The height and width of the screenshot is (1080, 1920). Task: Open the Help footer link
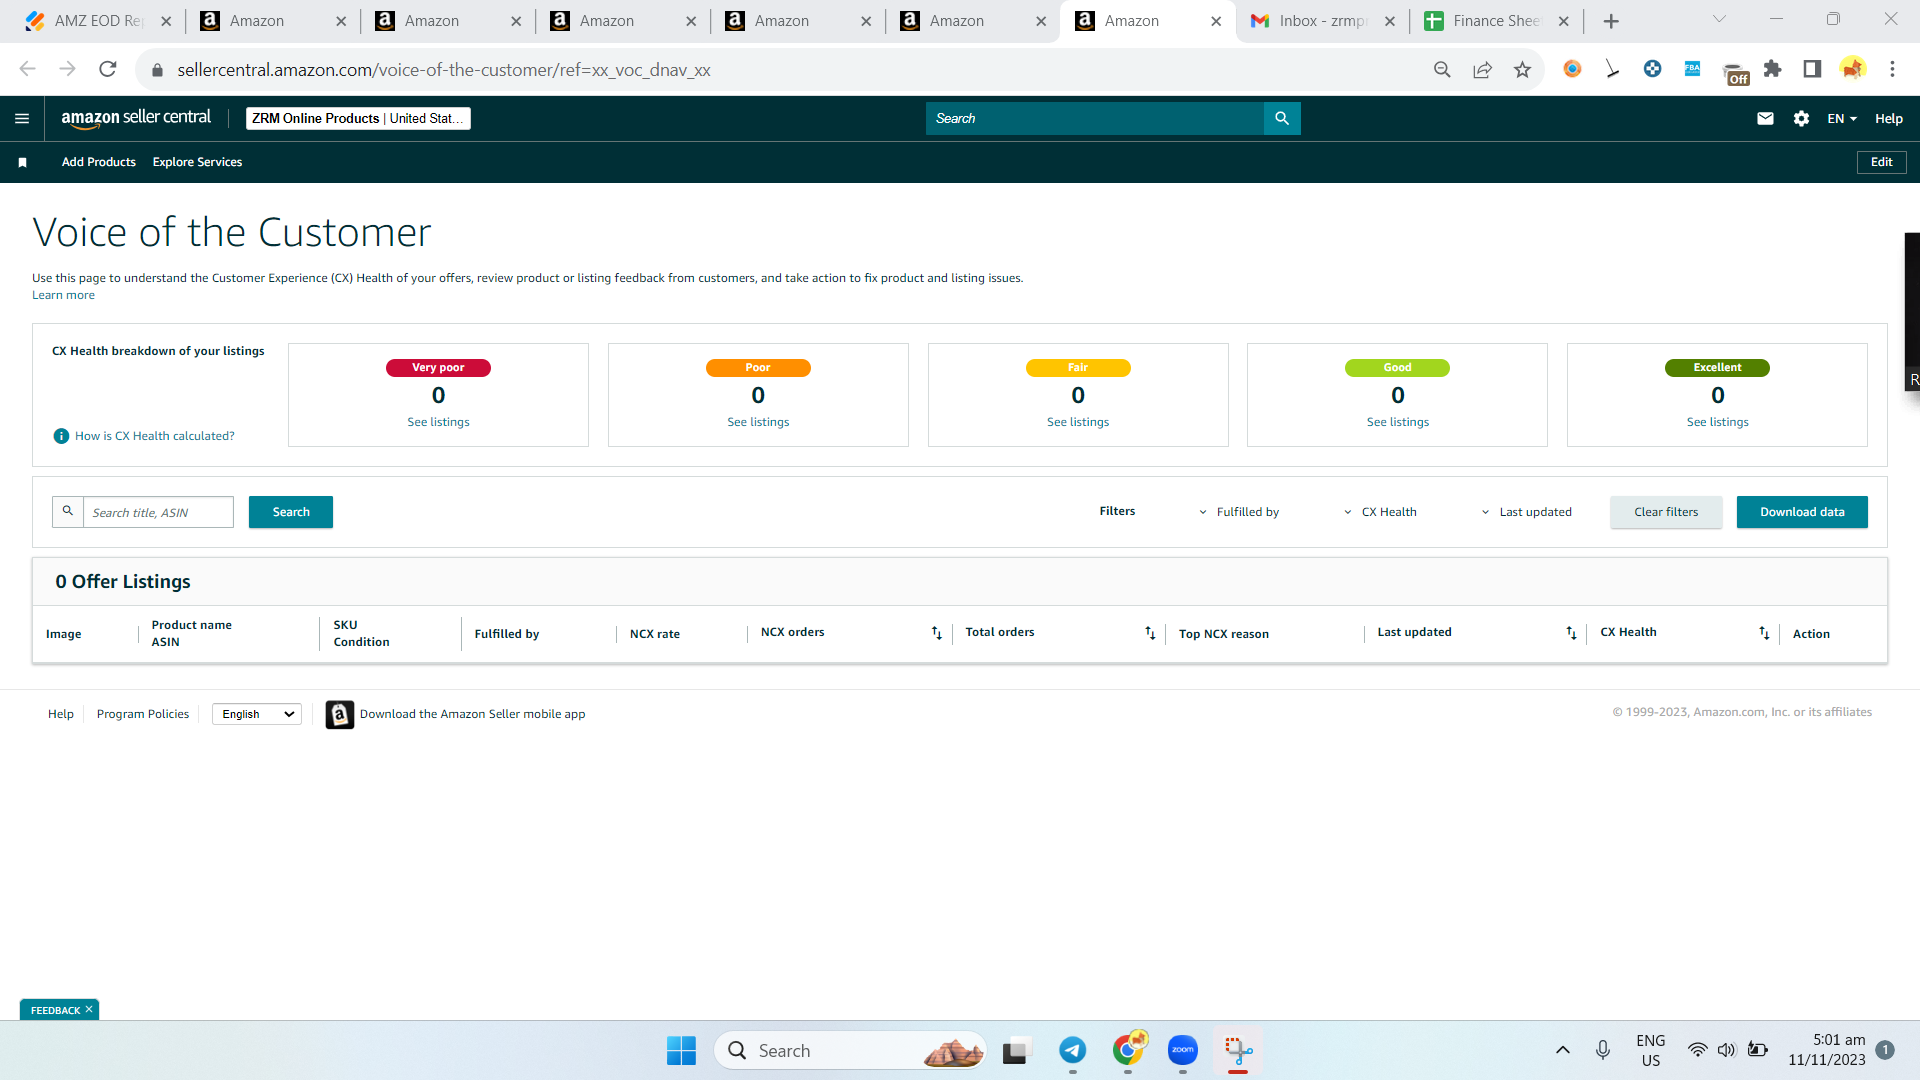(61, 714)
